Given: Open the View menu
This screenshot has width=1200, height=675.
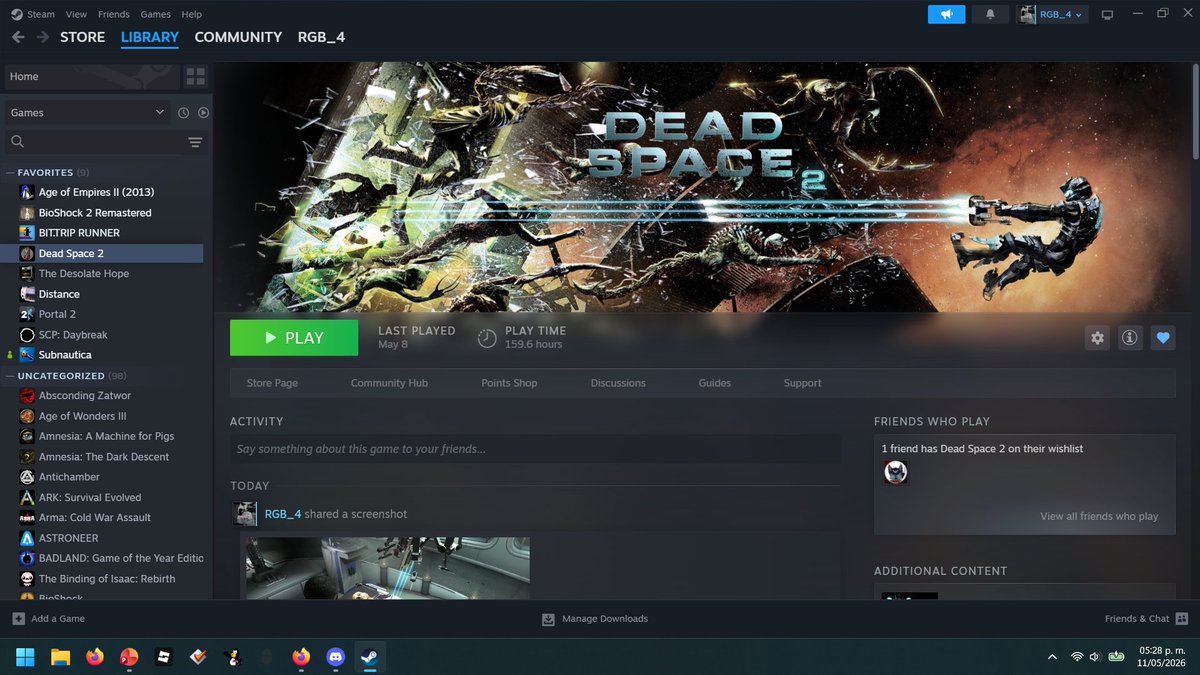Looking at the screenshot, I should click(x=76, y=14).
